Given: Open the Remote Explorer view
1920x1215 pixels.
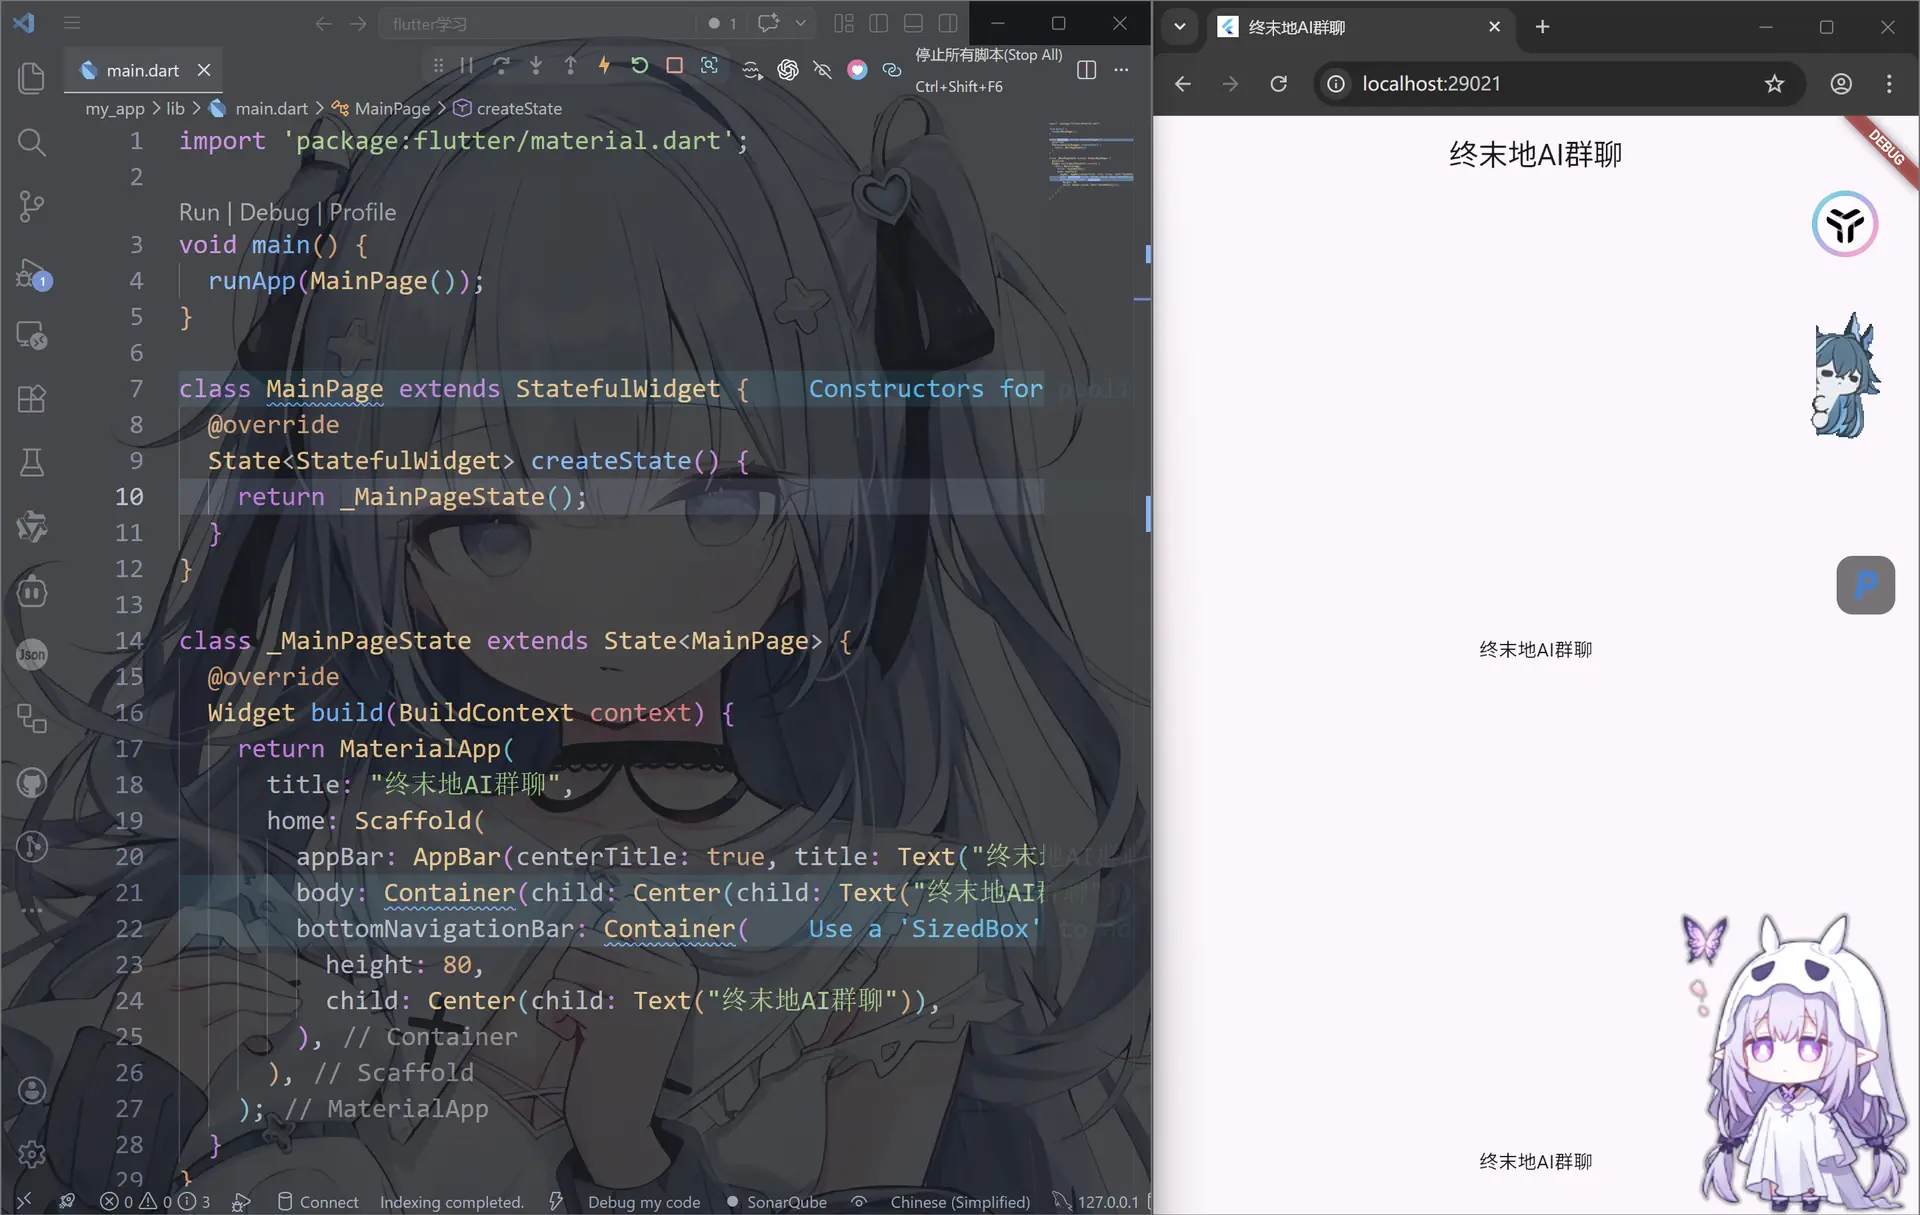Looking at the screenshot, I should pos(32,335).
